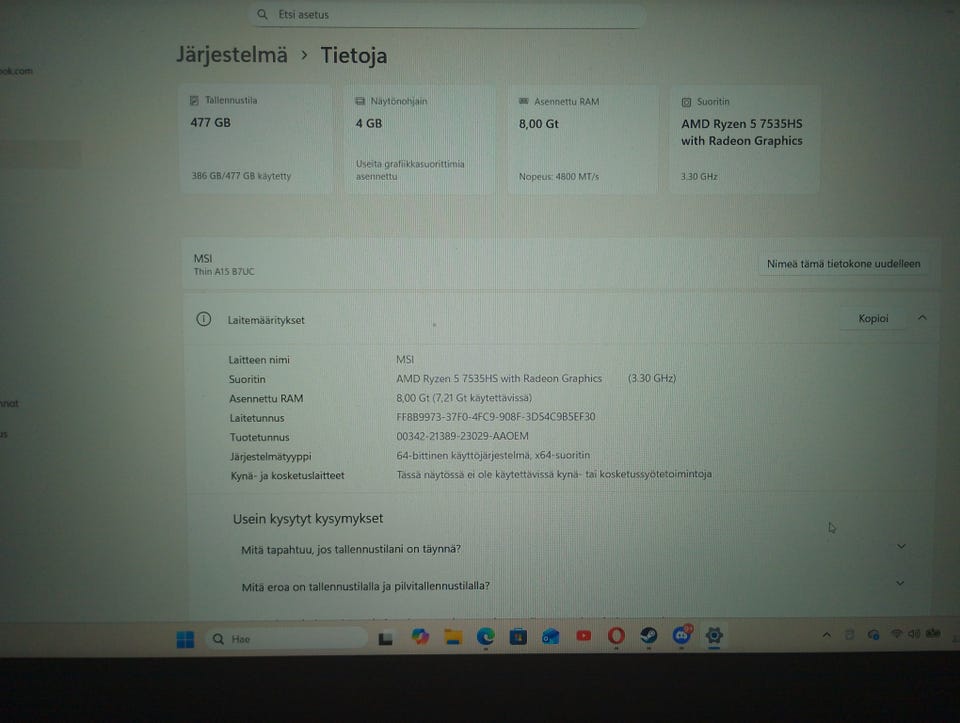Click 'Useita grafiikkasuorittimia asennettu' text
This screenshot has height=723, width=960.
[410, 170]
